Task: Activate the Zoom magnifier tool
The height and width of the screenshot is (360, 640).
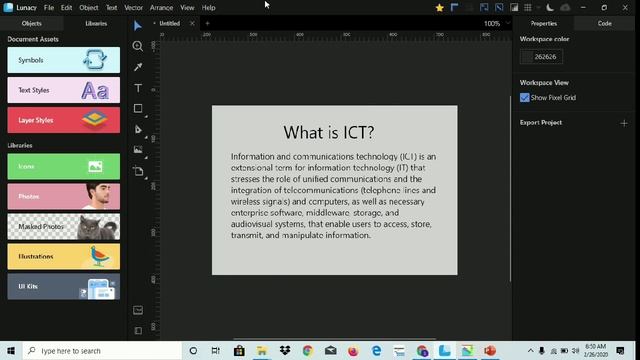Action: point(138,46)
